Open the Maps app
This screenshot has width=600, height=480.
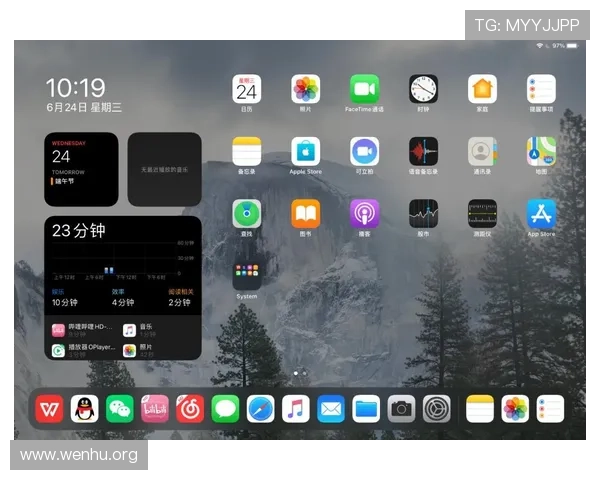tap(541, 151)
